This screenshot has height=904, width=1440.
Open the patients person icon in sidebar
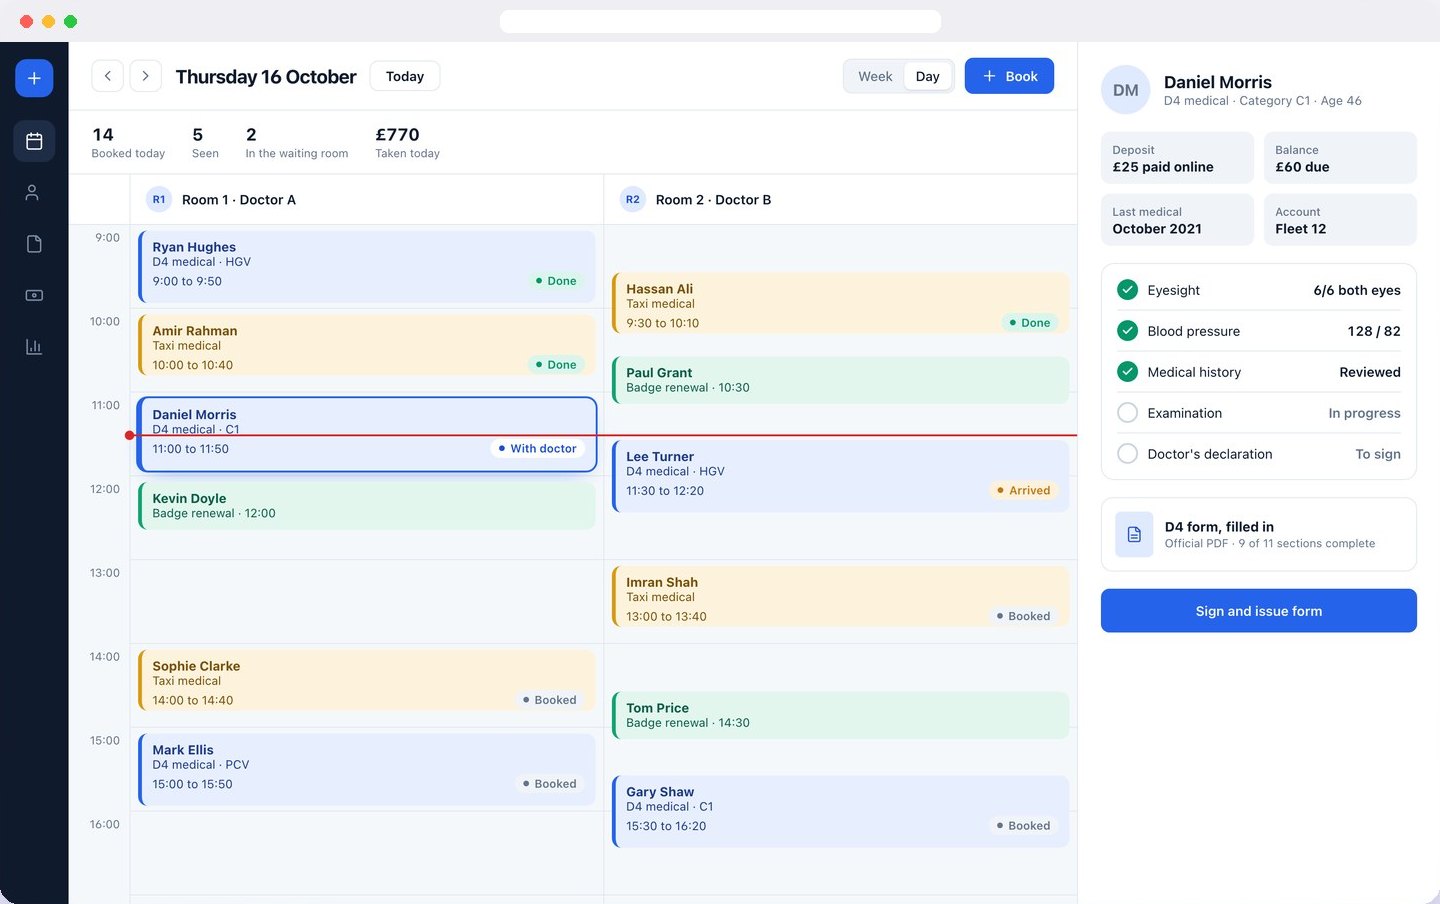pos(34,193)
